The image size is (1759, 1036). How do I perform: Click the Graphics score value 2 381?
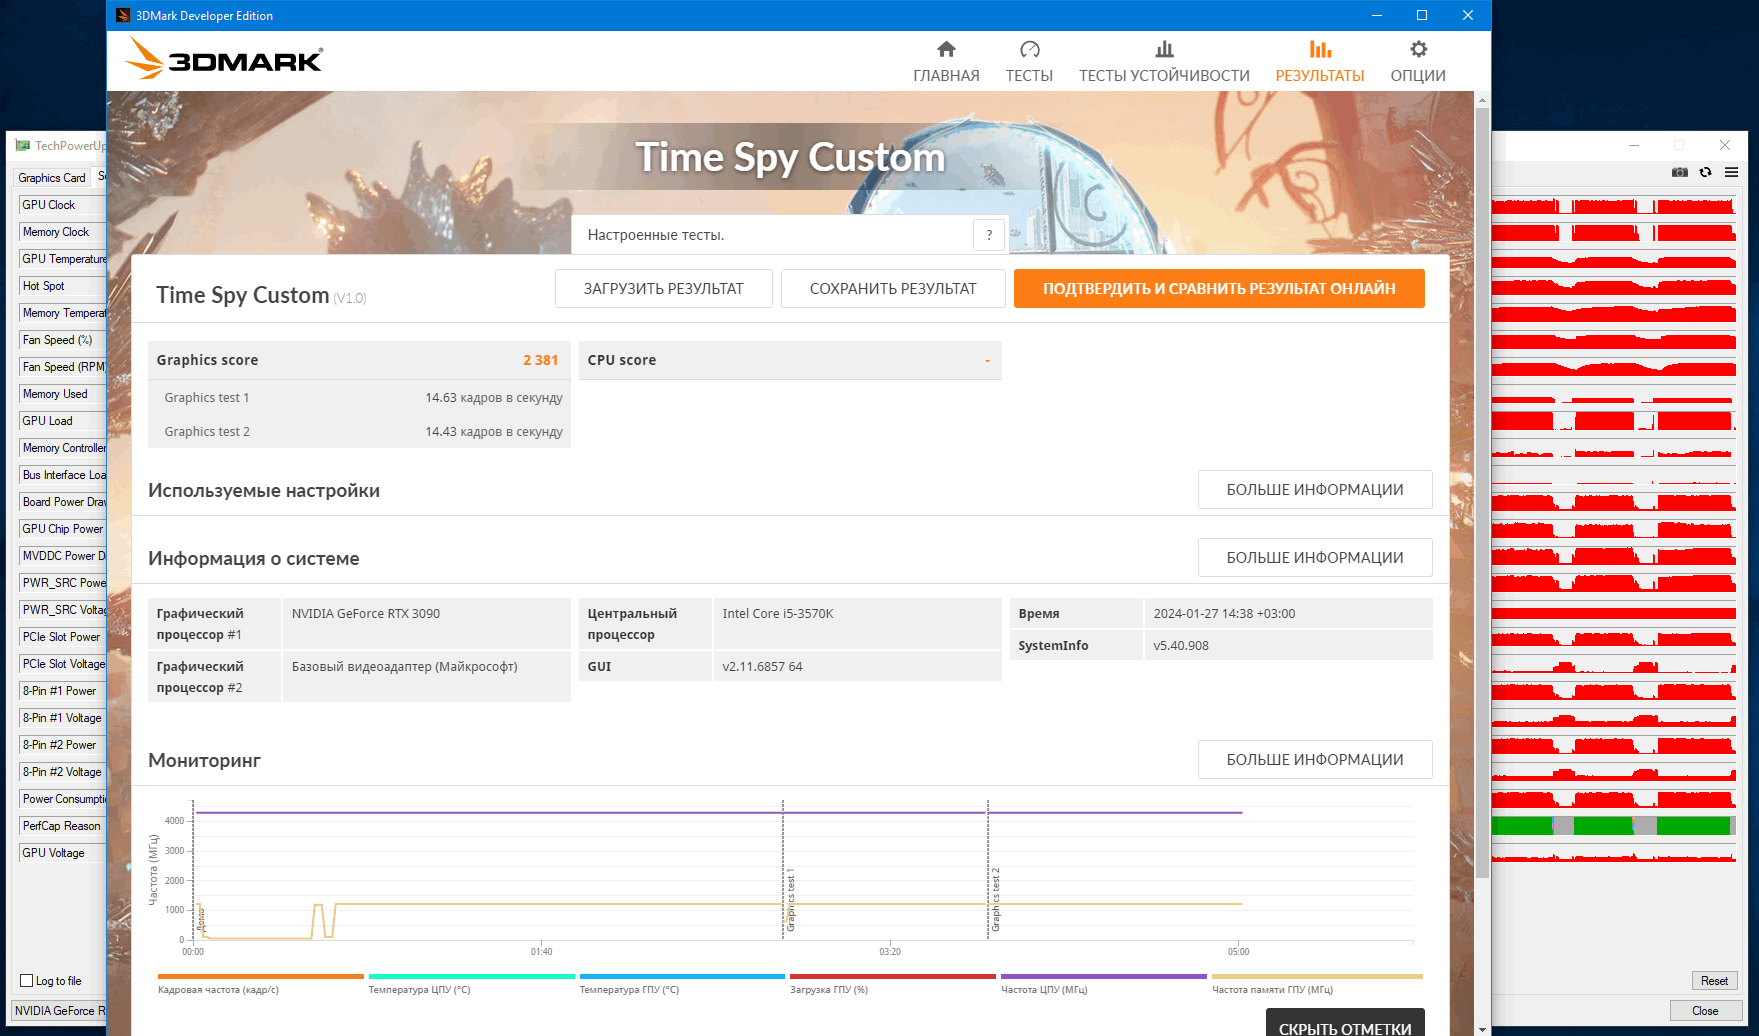click(x=540, y=360)
